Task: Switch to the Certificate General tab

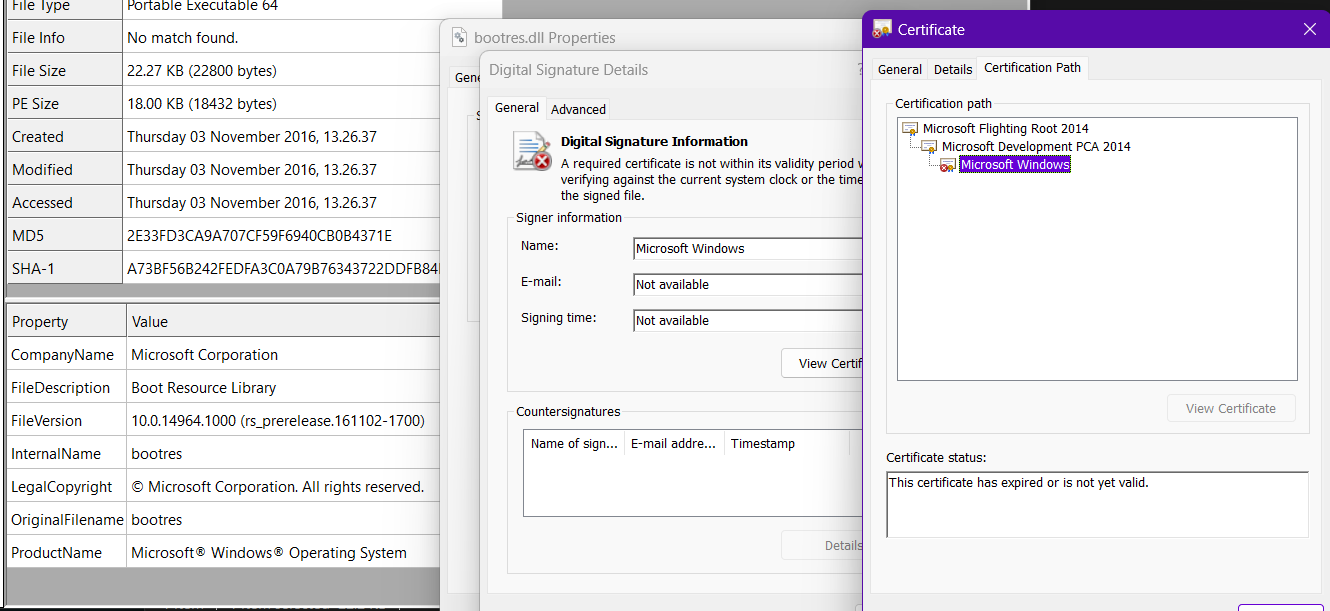Action: point(899,69)
